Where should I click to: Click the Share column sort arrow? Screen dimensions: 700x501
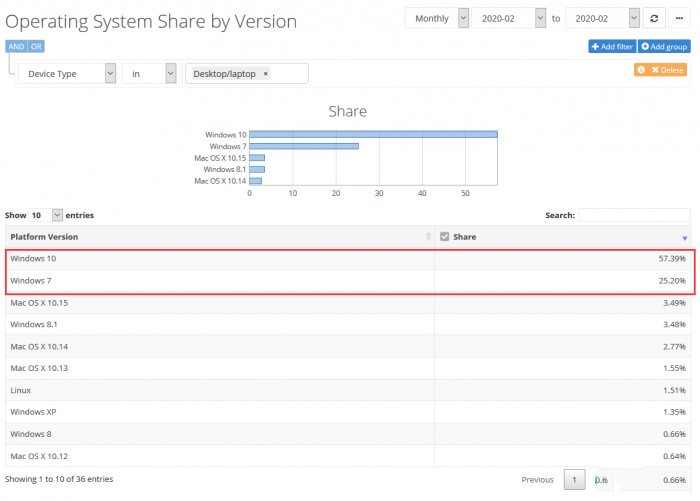(684, 237)
